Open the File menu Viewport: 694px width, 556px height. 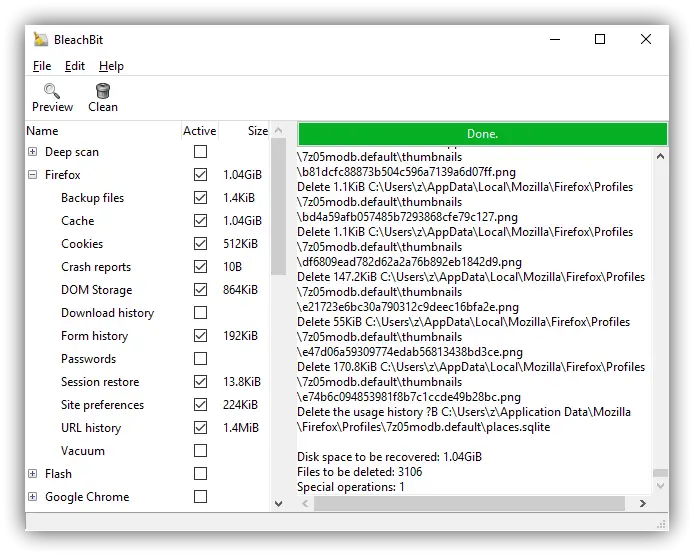tap(42, 66)
